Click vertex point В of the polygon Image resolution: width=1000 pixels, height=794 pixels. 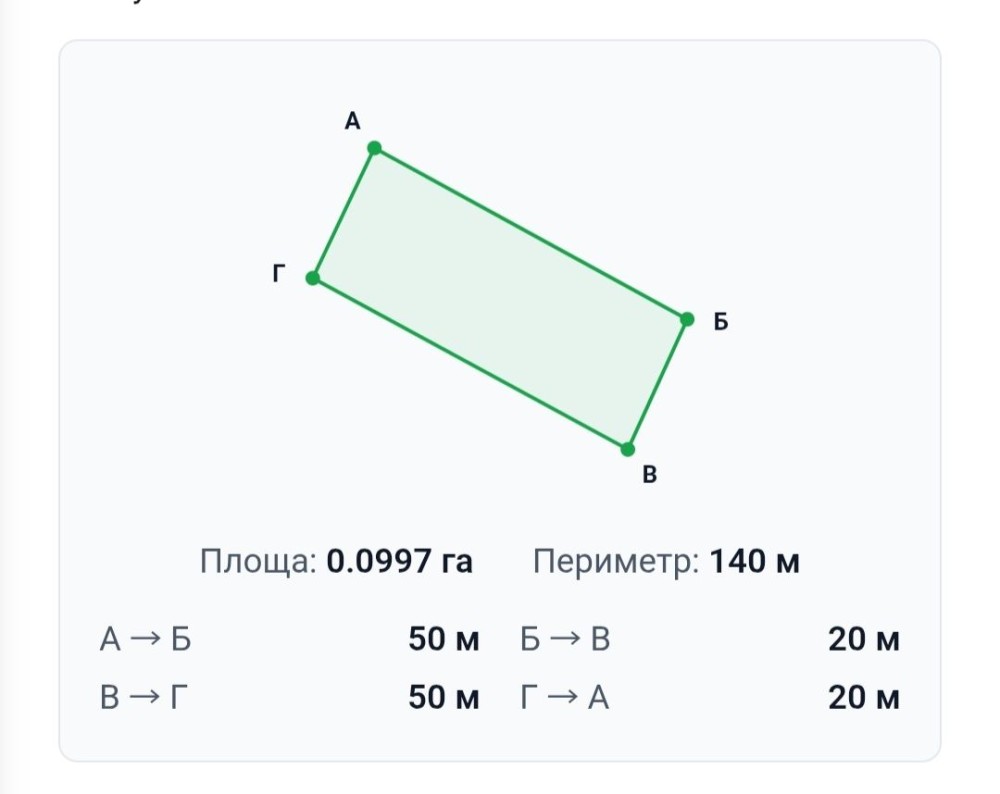coord(628,450)
